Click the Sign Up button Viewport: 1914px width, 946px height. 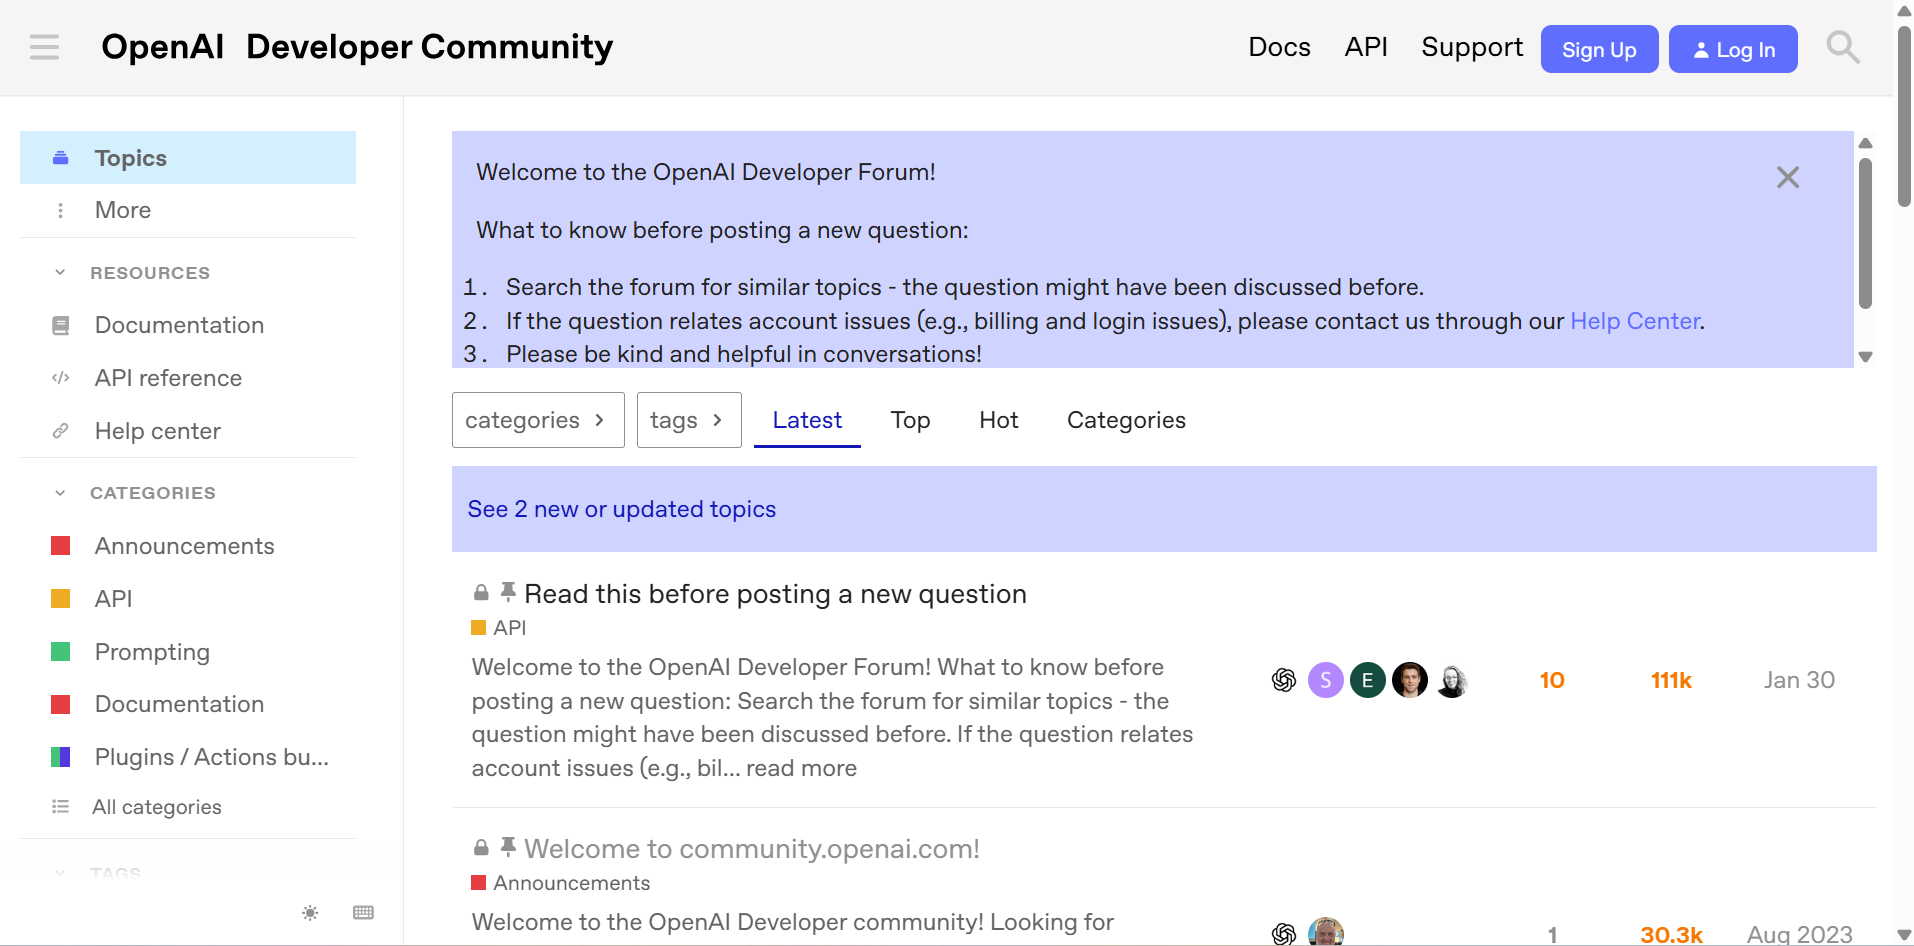(1598, 49)
